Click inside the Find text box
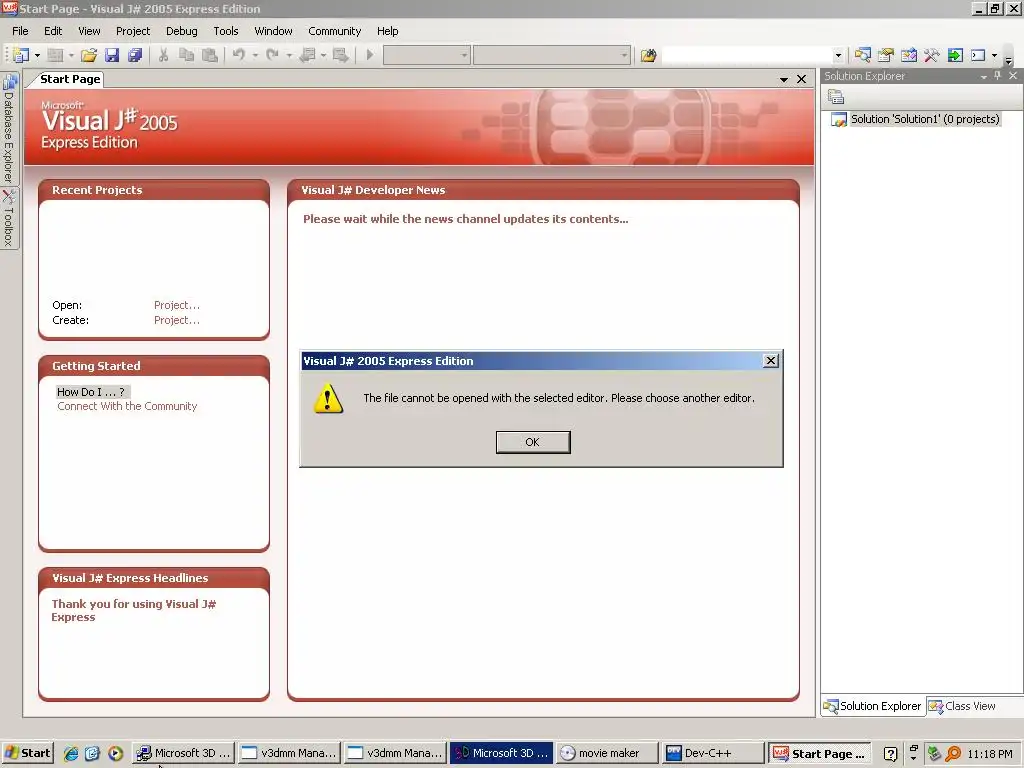The width and height of the screenshot is (1024, 768). (747, 56)
